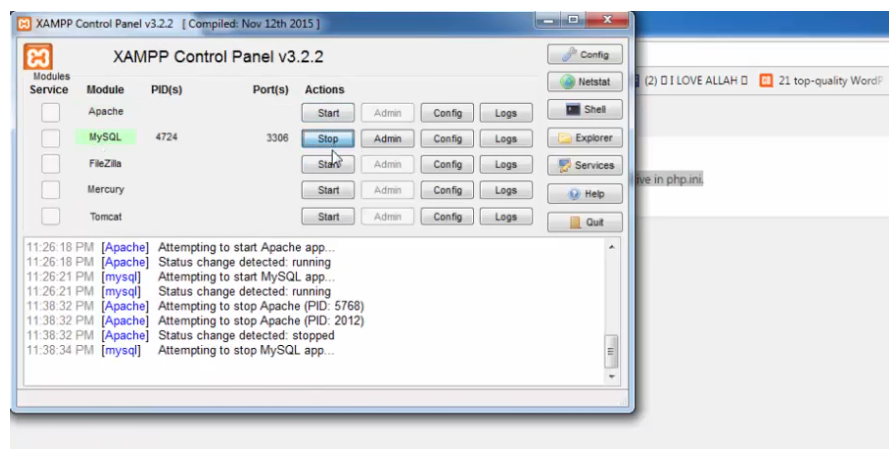Click the XAMPP title bar icon
The height and width of the screenshot is (449, 889).
tap(24, 24)
